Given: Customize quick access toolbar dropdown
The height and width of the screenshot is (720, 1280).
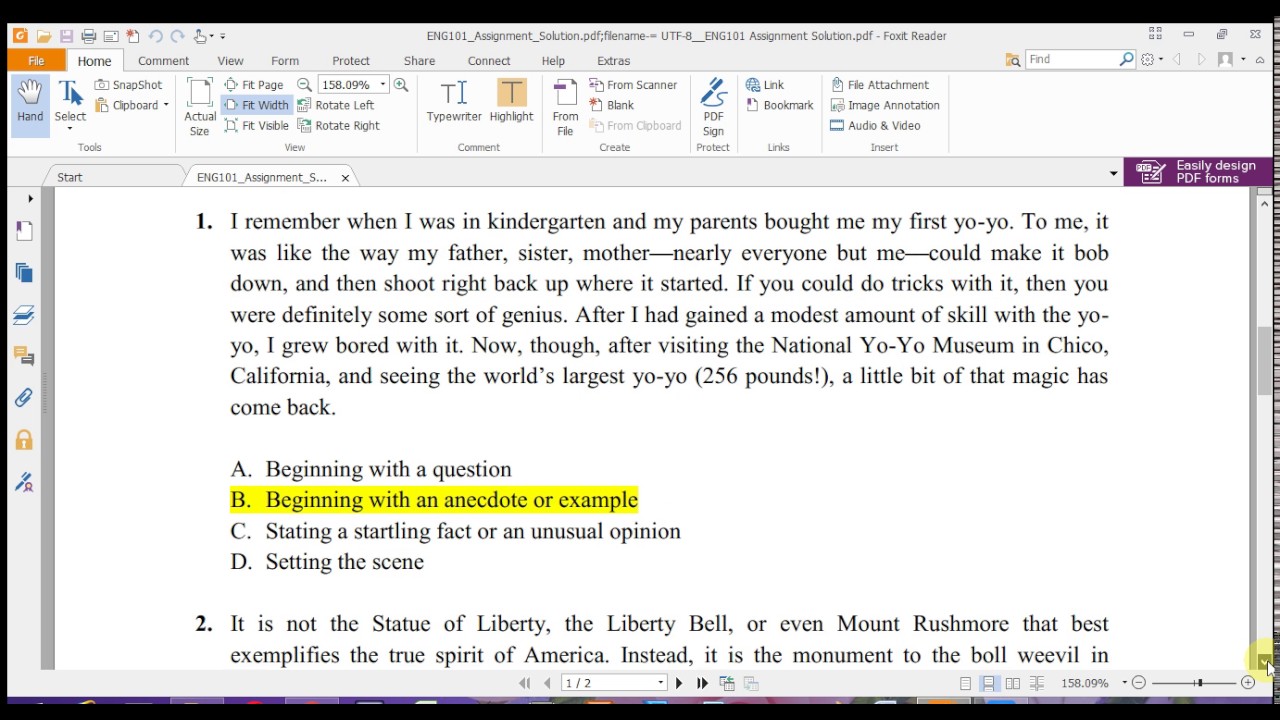Looking at the screenshot, I should (222, 37).
